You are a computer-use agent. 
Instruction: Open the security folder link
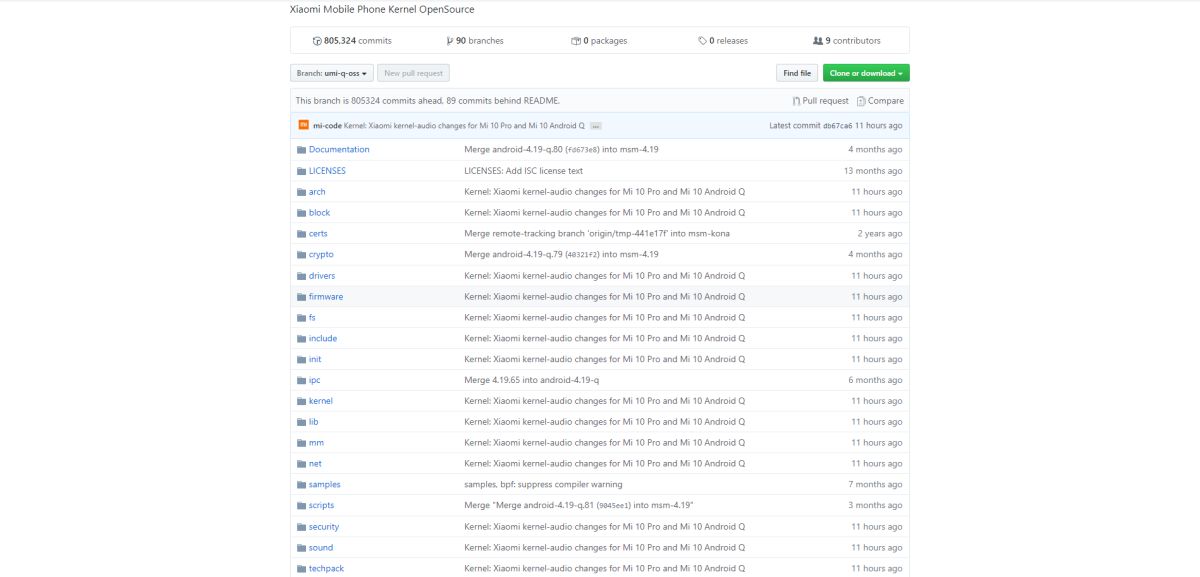(x=324, y=528)
